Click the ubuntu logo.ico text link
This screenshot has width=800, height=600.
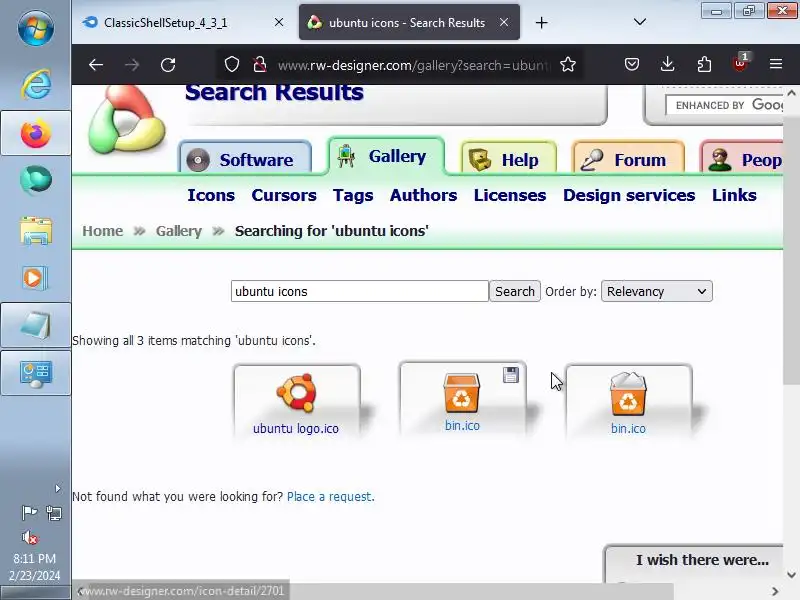coord(296,429)
